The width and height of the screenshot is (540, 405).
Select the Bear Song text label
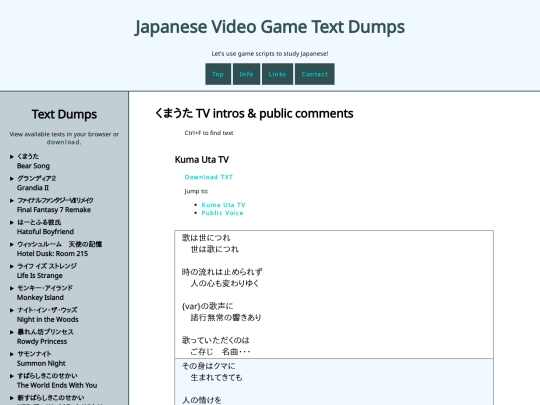click(33, 166)
